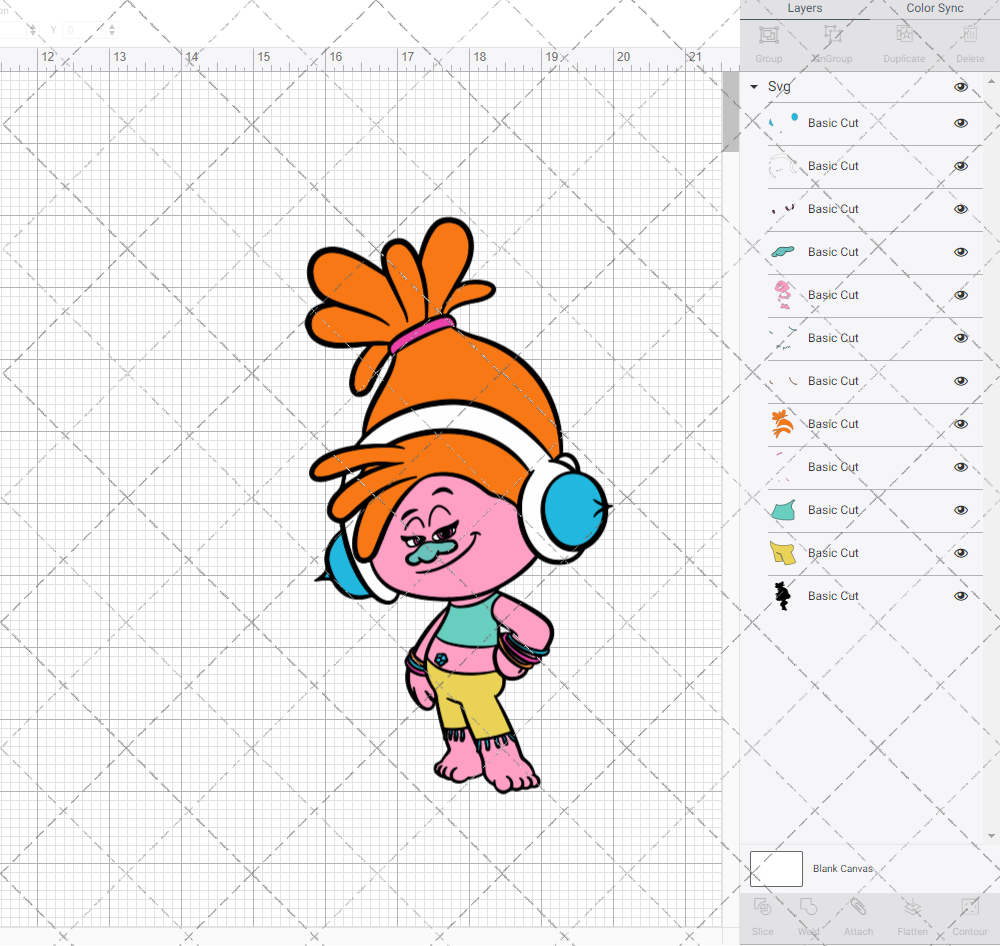Click 'Basic Cut' text beside the teal shirt thumbnail

833,510
